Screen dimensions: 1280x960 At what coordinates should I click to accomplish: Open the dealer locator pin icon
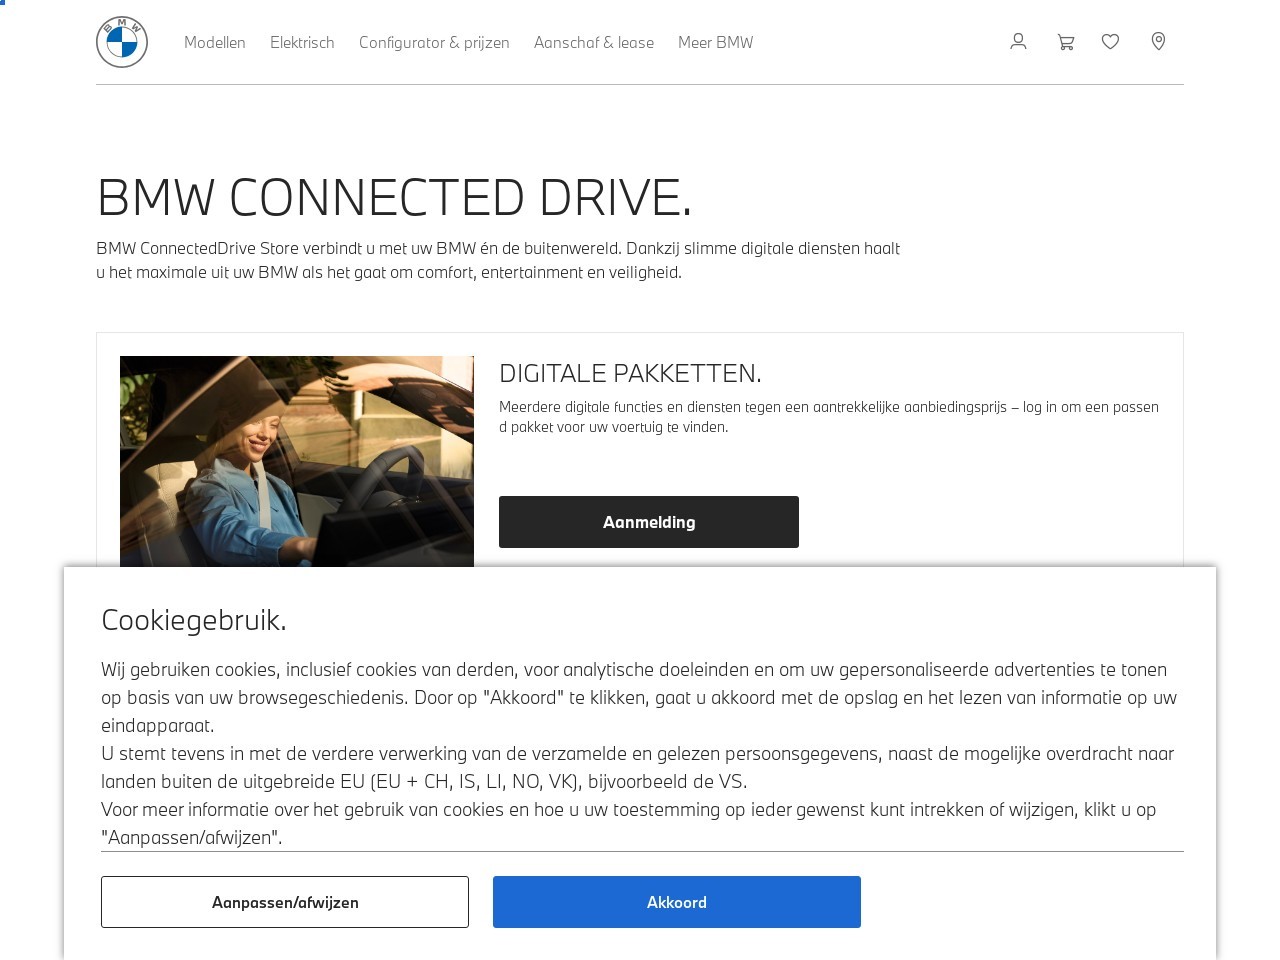point(1158,42)
